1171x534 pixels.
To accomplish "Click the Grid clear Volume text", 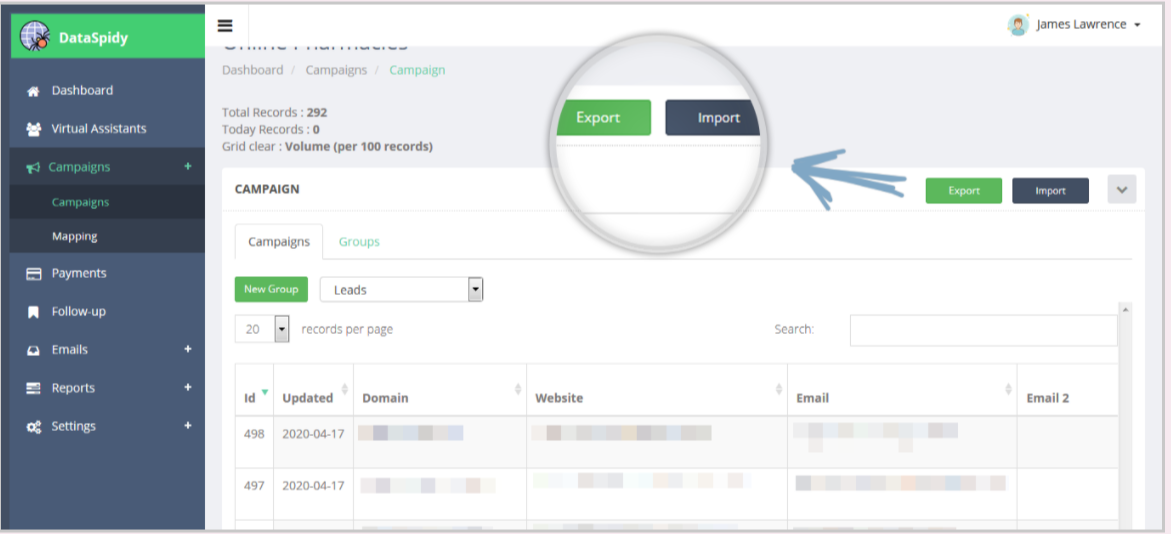I will click(327, 146).
